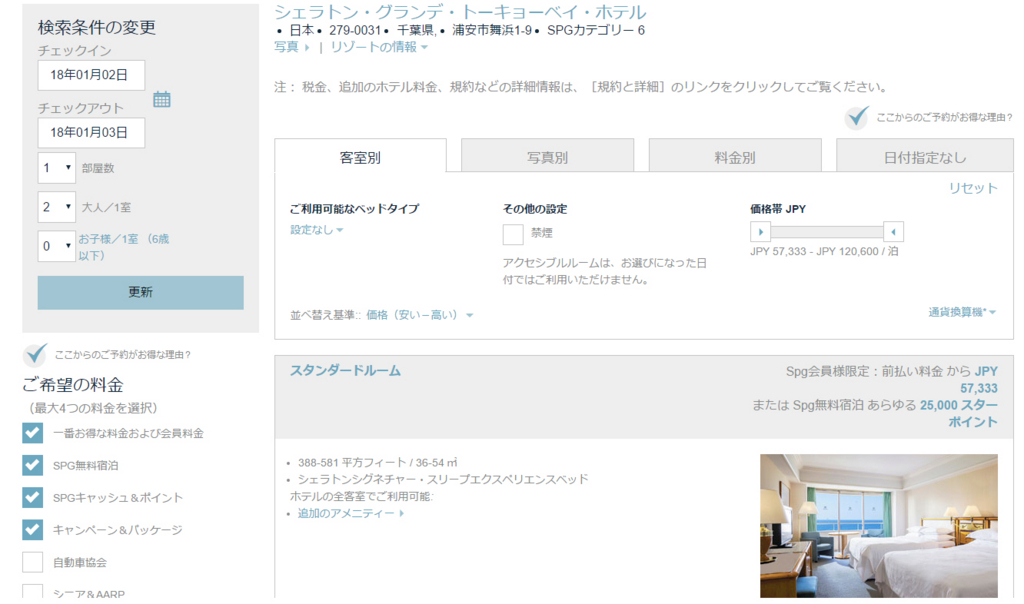Open the check-in calendar icon
This screenshot has height=604, width=1024.
coord(162,99)
